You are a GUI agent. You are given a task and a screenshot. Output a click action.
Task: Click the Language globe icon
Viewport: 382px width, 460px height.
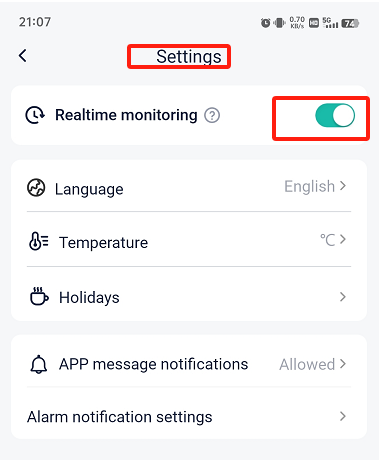pos(36,188)
